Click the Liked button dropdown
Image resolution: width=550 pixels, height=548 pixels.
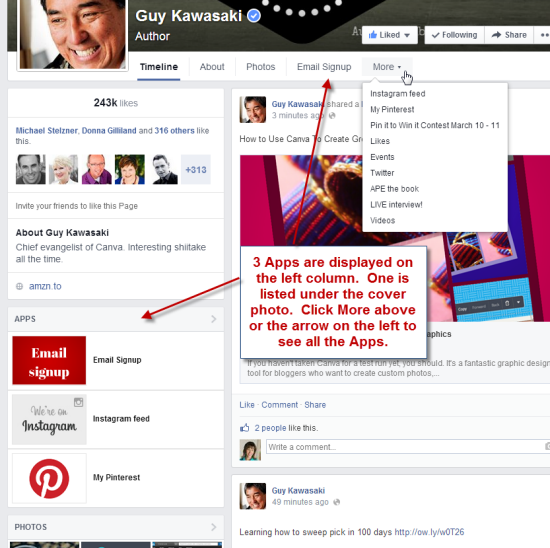pyautogui.click(x=390, y=35)
